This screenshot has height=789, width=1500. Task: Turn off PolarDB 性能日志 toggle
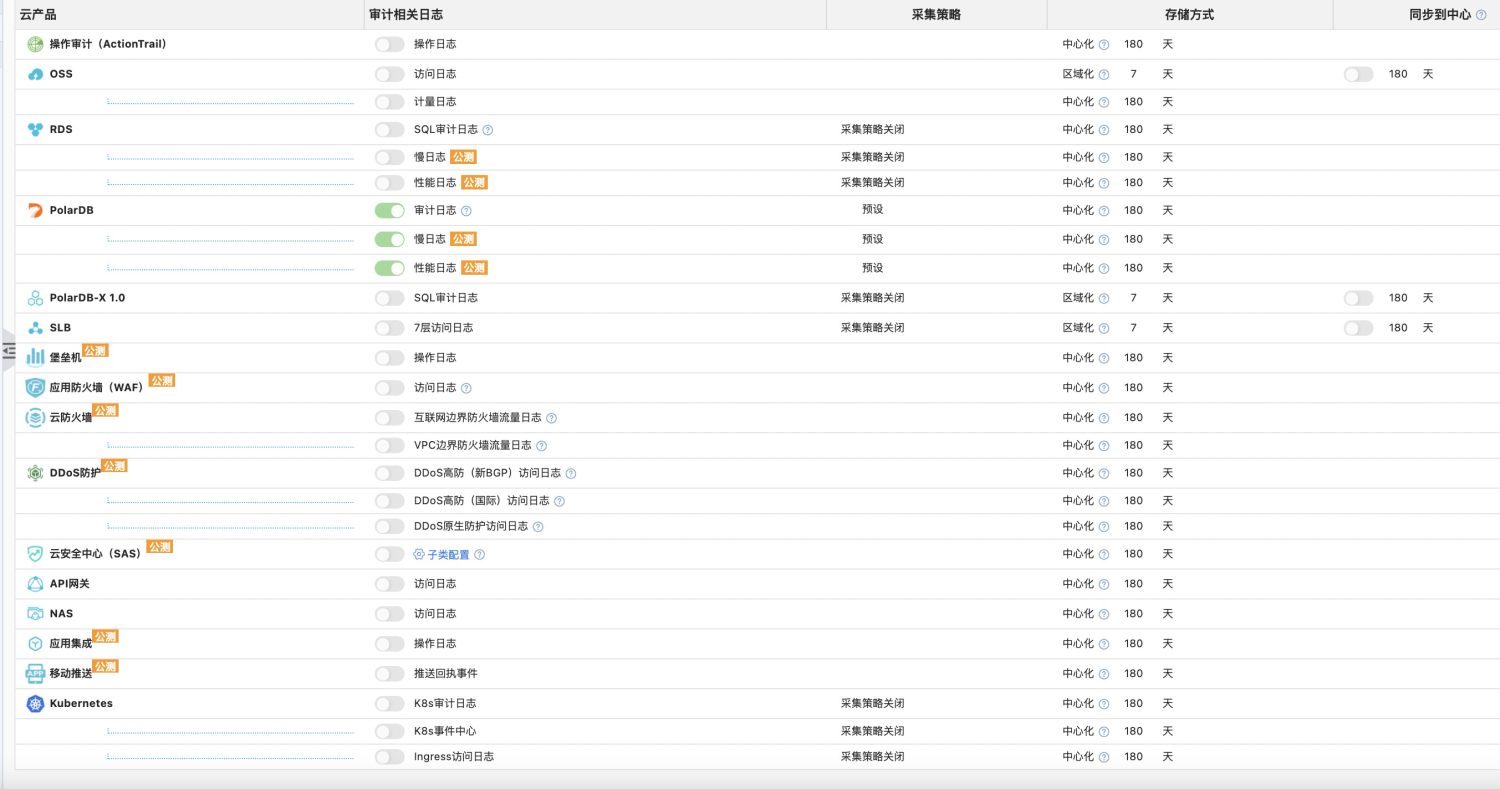(x=389, y=268)
